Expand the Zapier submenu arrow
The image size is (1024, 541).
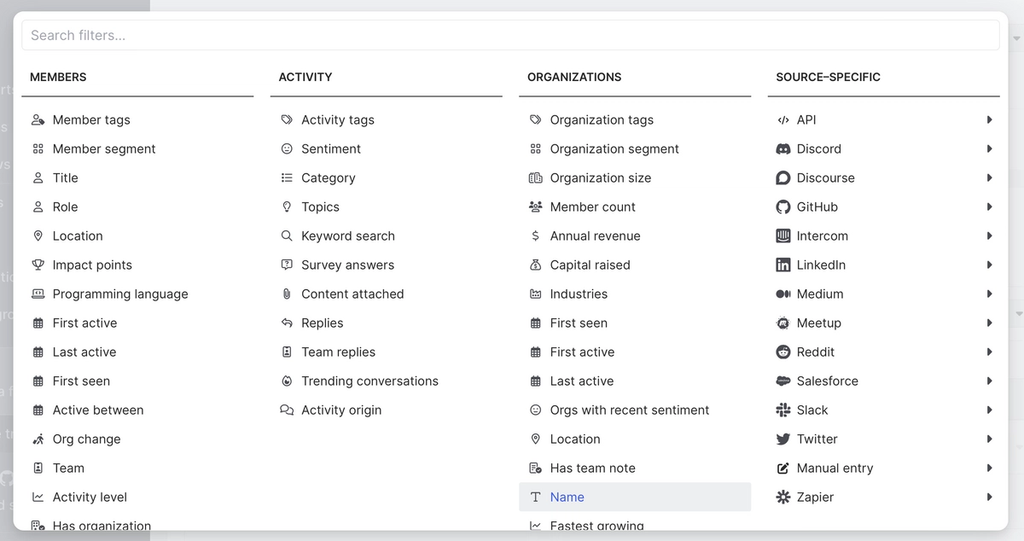(989, 497)
